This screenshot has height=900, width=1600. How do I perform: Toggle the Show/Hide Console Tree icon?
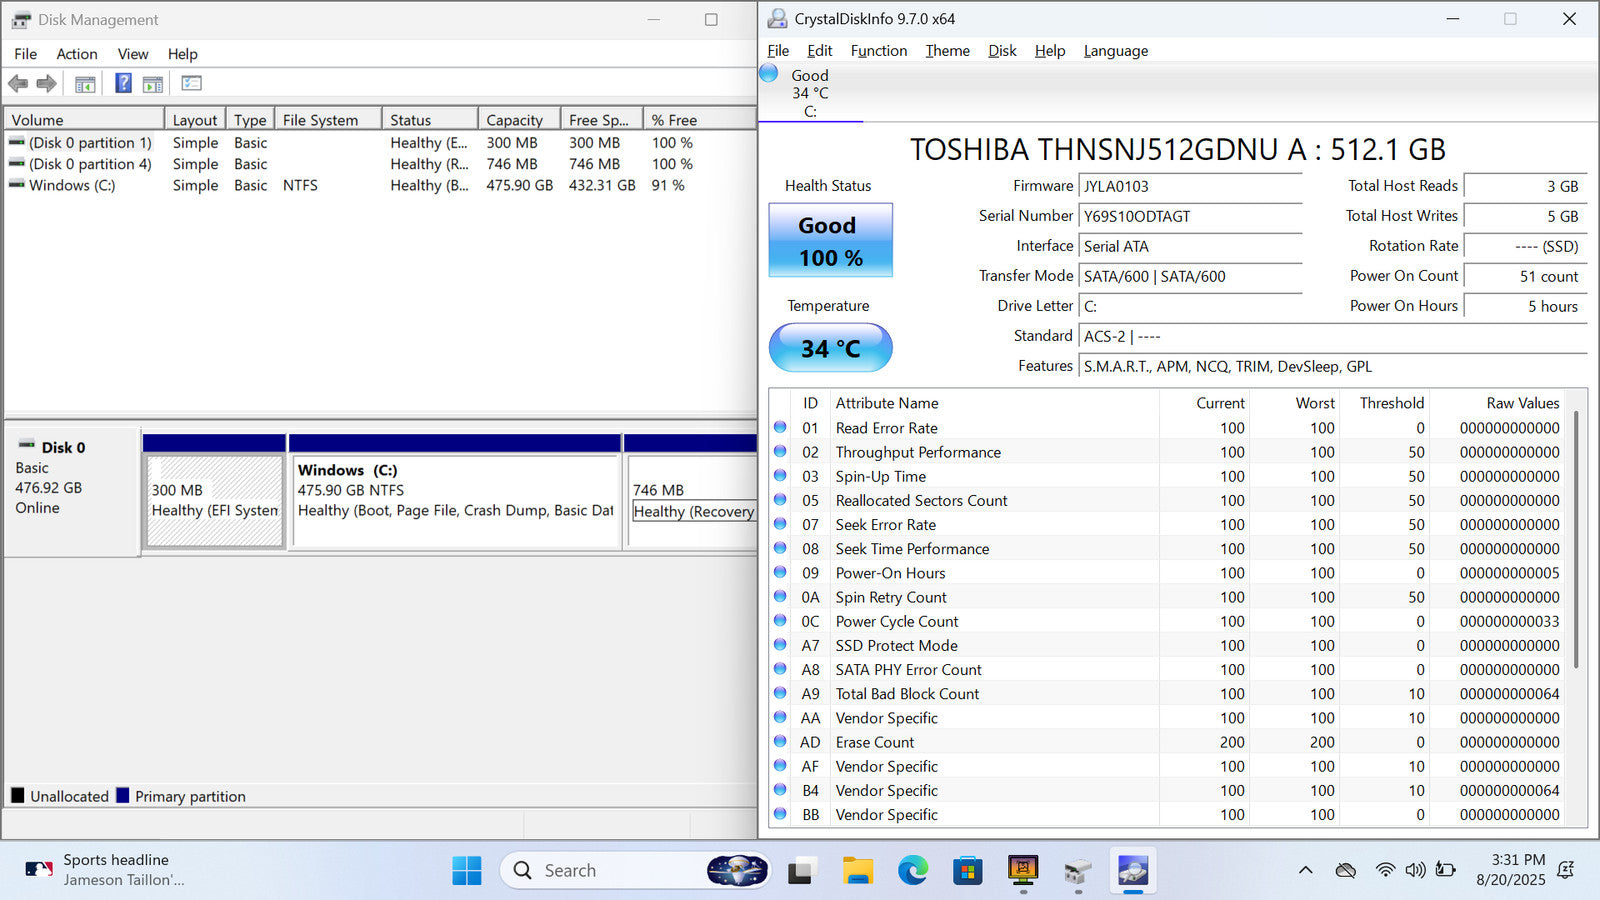[85, 84]
